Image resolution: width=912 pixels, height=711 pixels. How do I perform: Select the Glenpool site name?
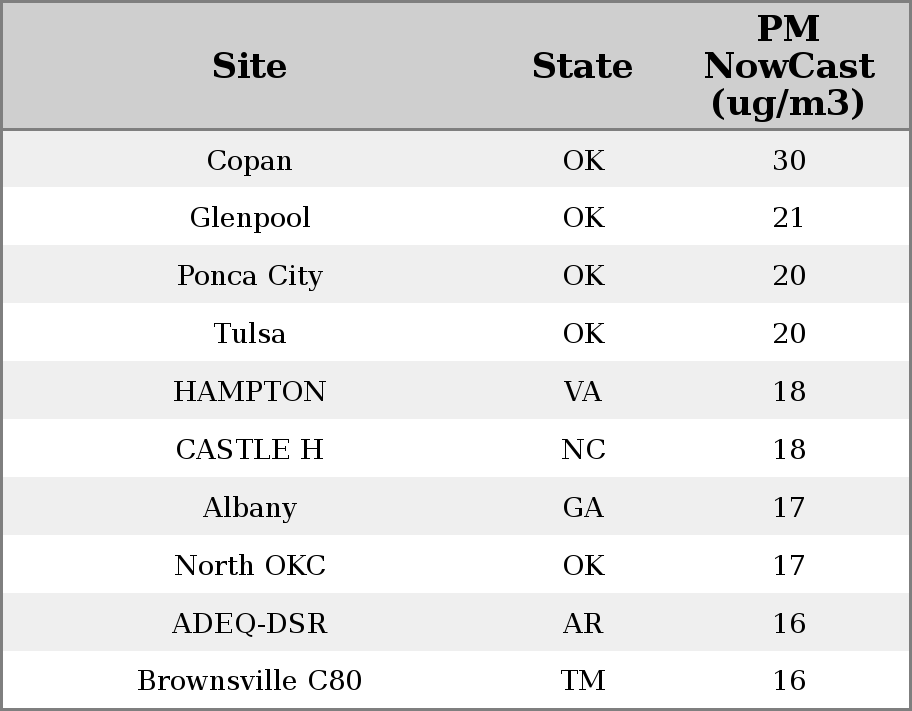(x=249, y=218)
